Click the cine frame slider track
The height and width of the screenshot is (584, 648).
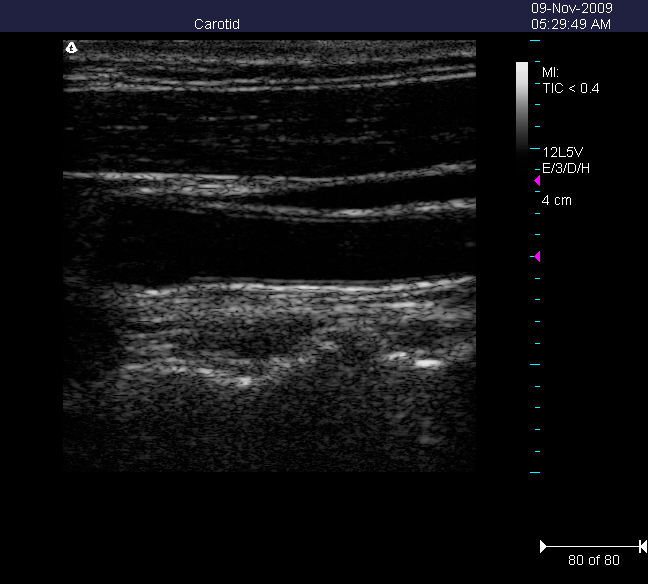[593, 546]
